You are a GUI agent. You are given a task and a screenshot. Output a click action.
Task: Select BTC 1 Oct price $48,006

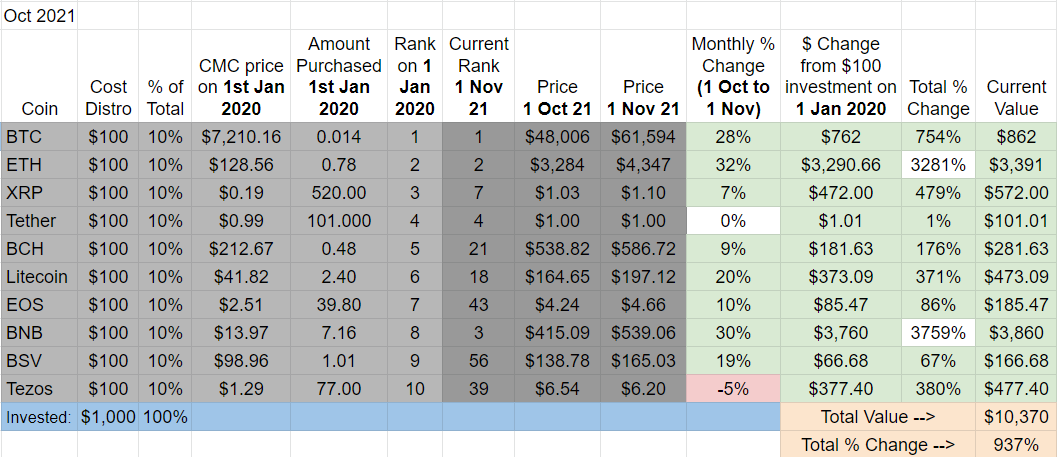557,138
